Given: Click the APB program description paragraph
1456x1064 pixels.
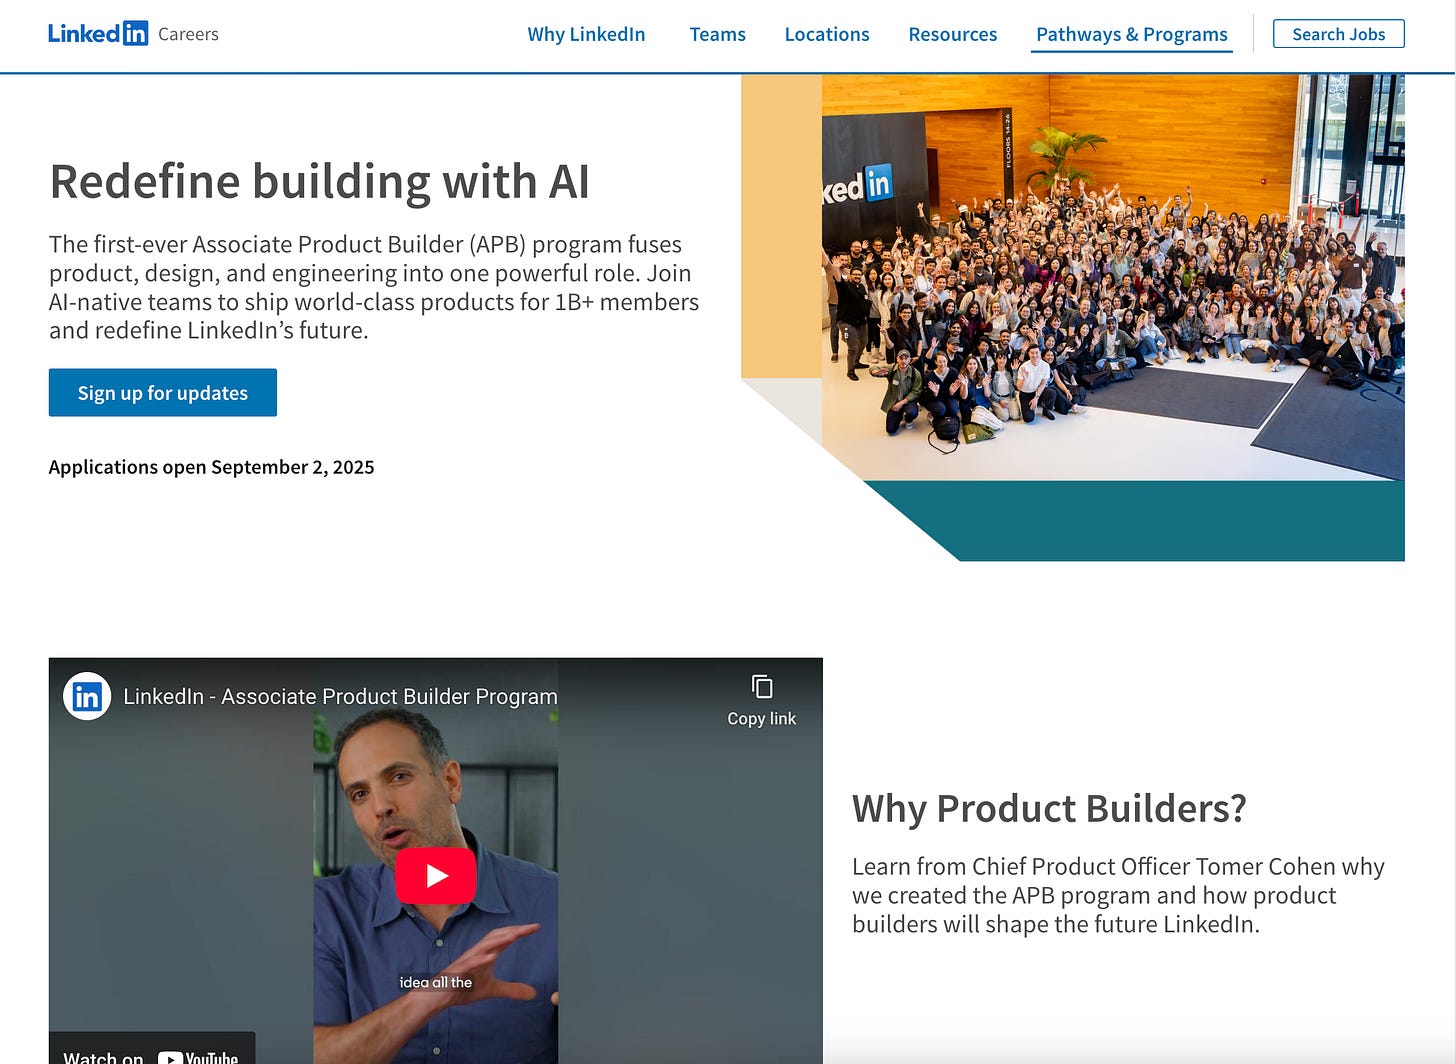Looking at the screenshot, I should tap(374, 287).
